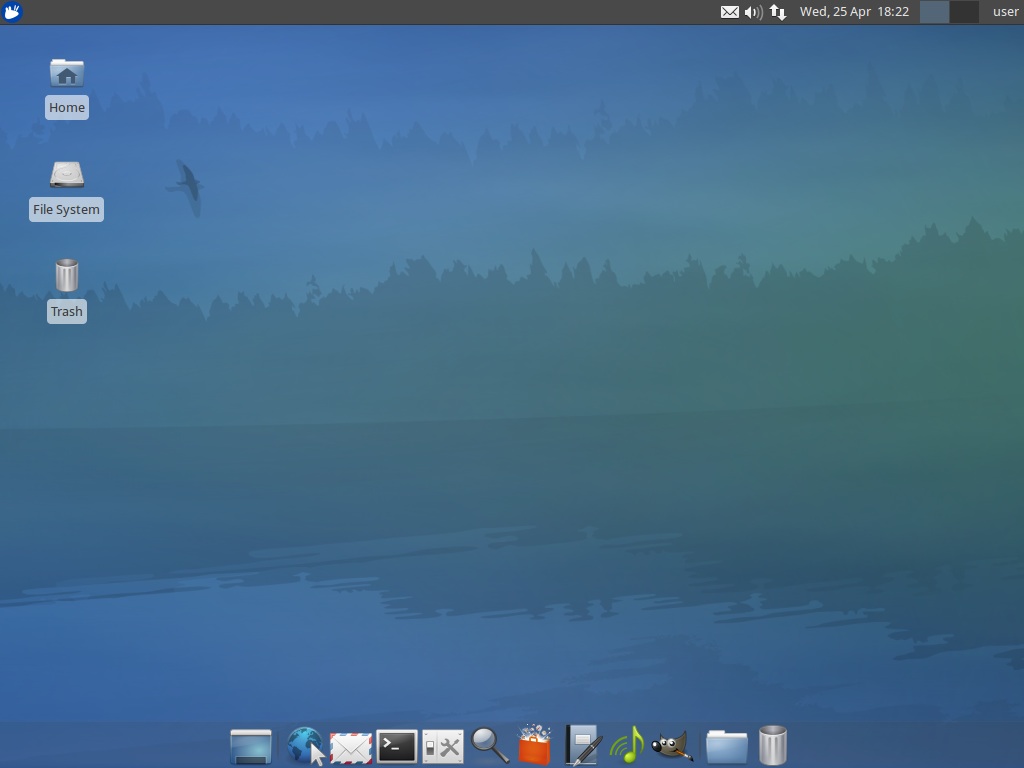Open the mail notification indicator

click(x=729, y=12)
